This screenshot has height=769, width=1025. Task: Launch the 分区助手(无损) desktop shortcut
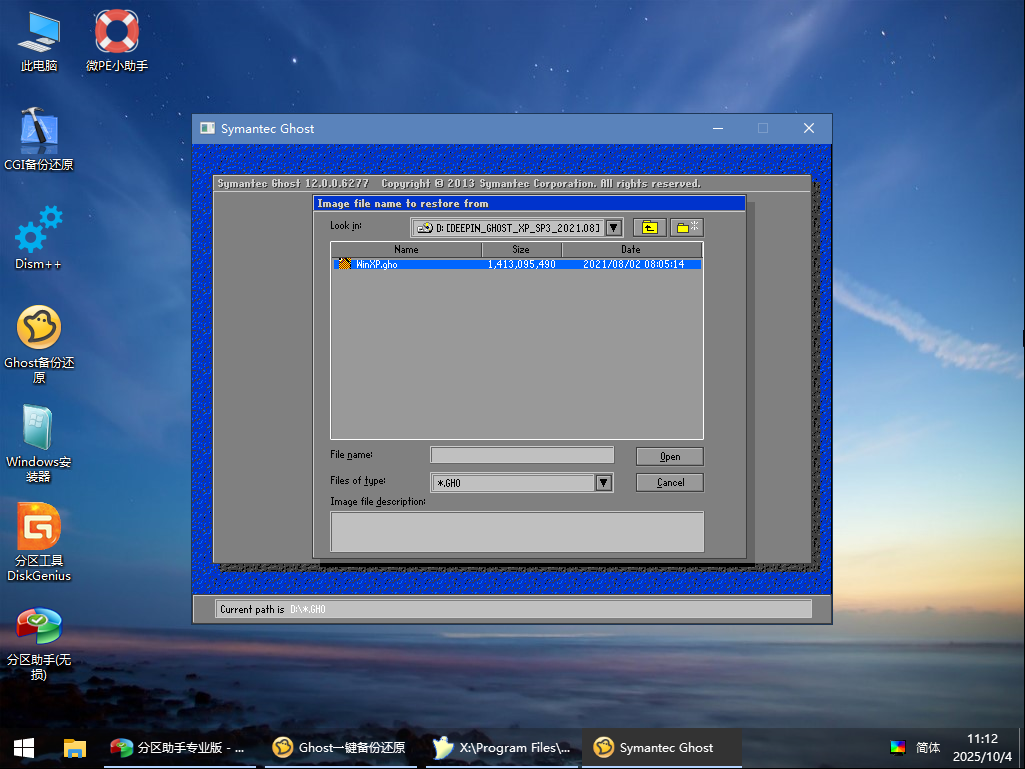(x=39, y=643)
